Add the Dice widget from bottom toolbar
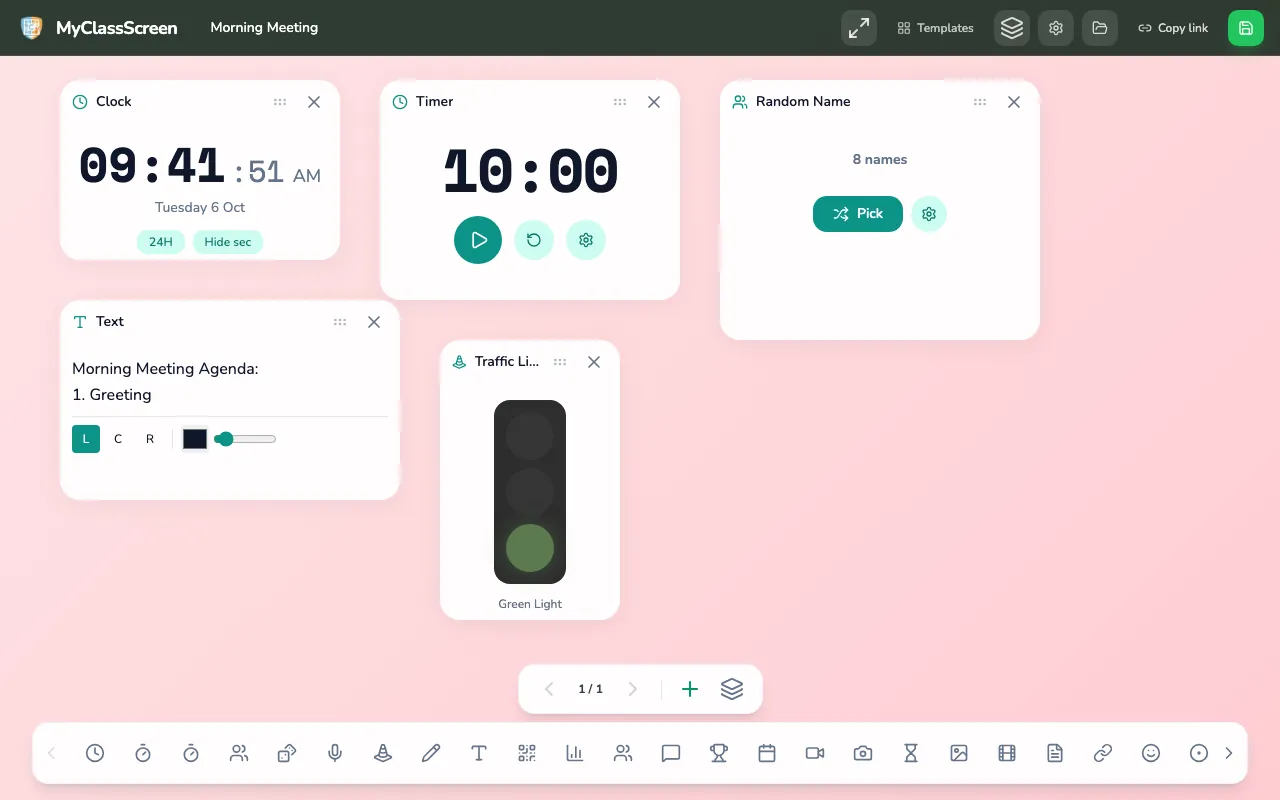 click(287, 753)
